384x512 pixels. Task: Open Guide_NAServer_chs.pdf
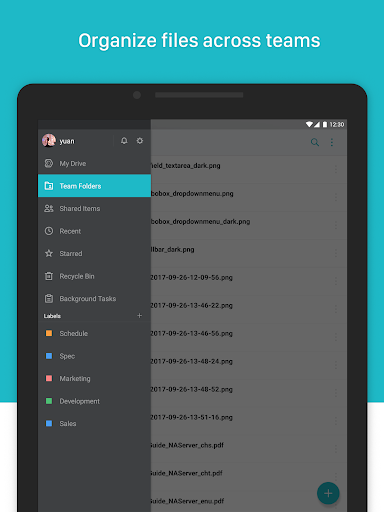pyautogui.click(x=249, y=449)
